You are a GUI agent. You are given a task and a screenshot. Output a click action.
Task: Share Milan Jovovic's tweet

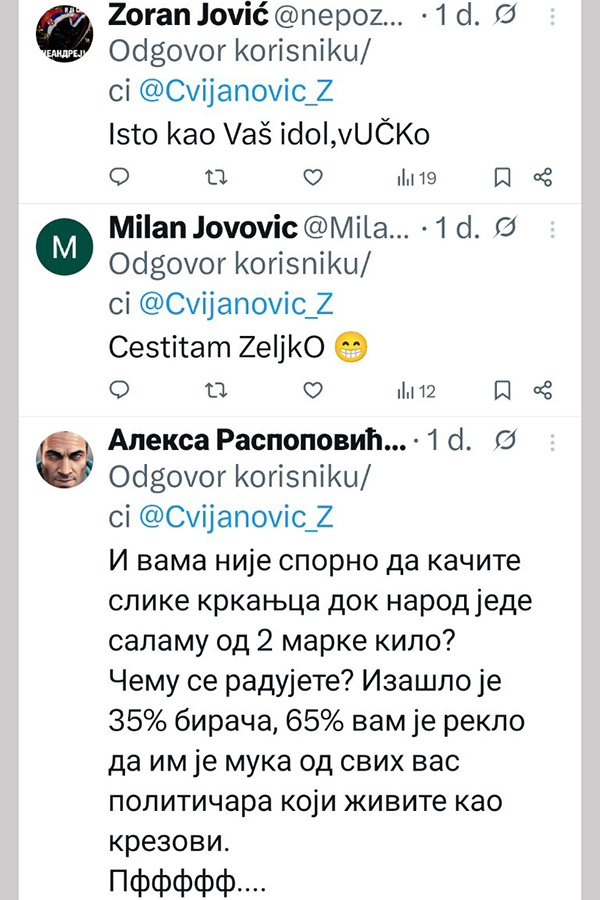(543, 390)
